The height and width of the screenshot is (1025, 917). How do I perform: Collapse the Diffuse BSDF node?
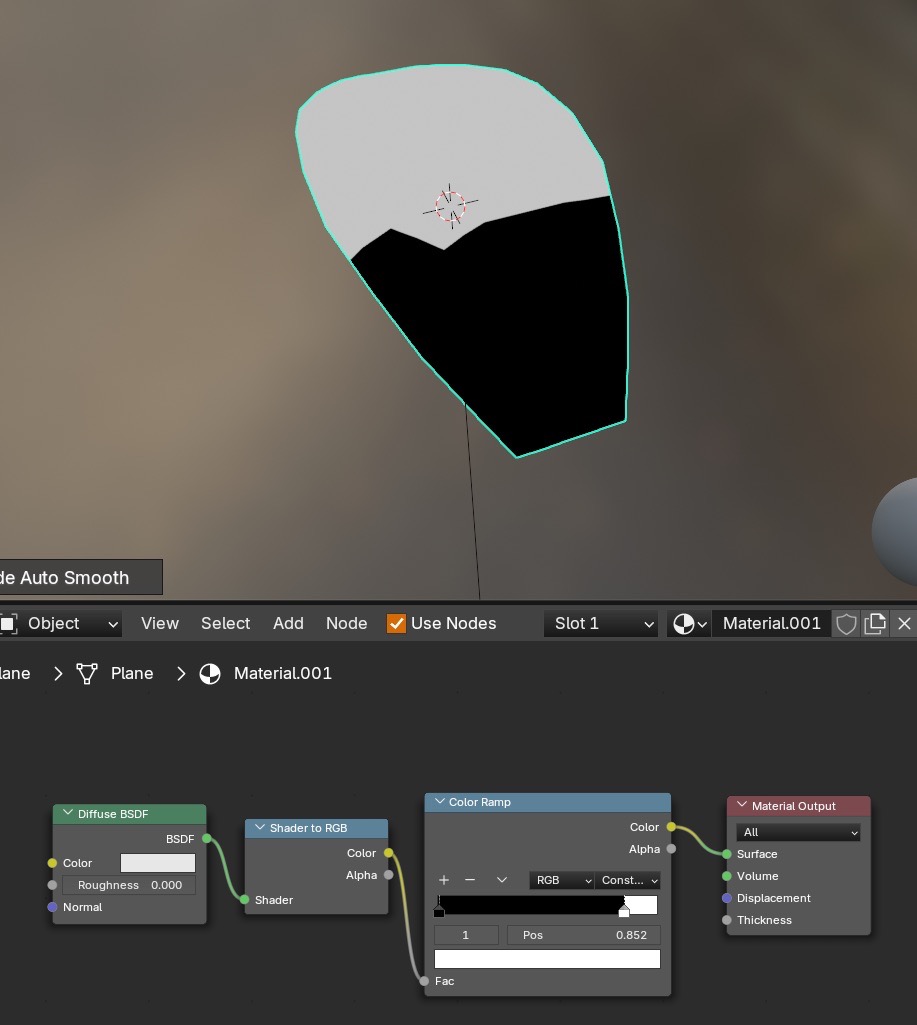tap(67, 813)
